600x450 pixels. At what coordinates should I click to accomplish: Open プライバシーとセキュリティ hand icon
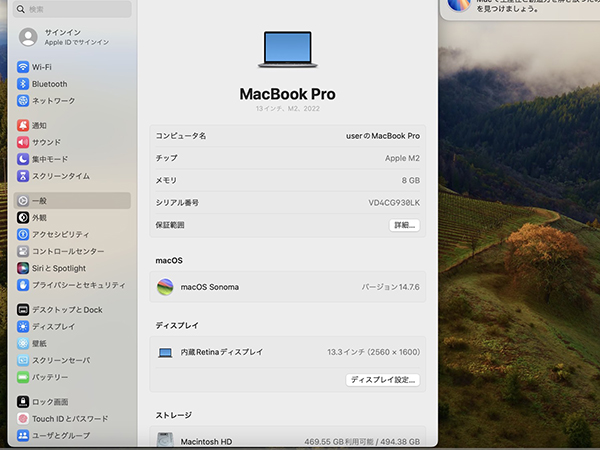23,285
